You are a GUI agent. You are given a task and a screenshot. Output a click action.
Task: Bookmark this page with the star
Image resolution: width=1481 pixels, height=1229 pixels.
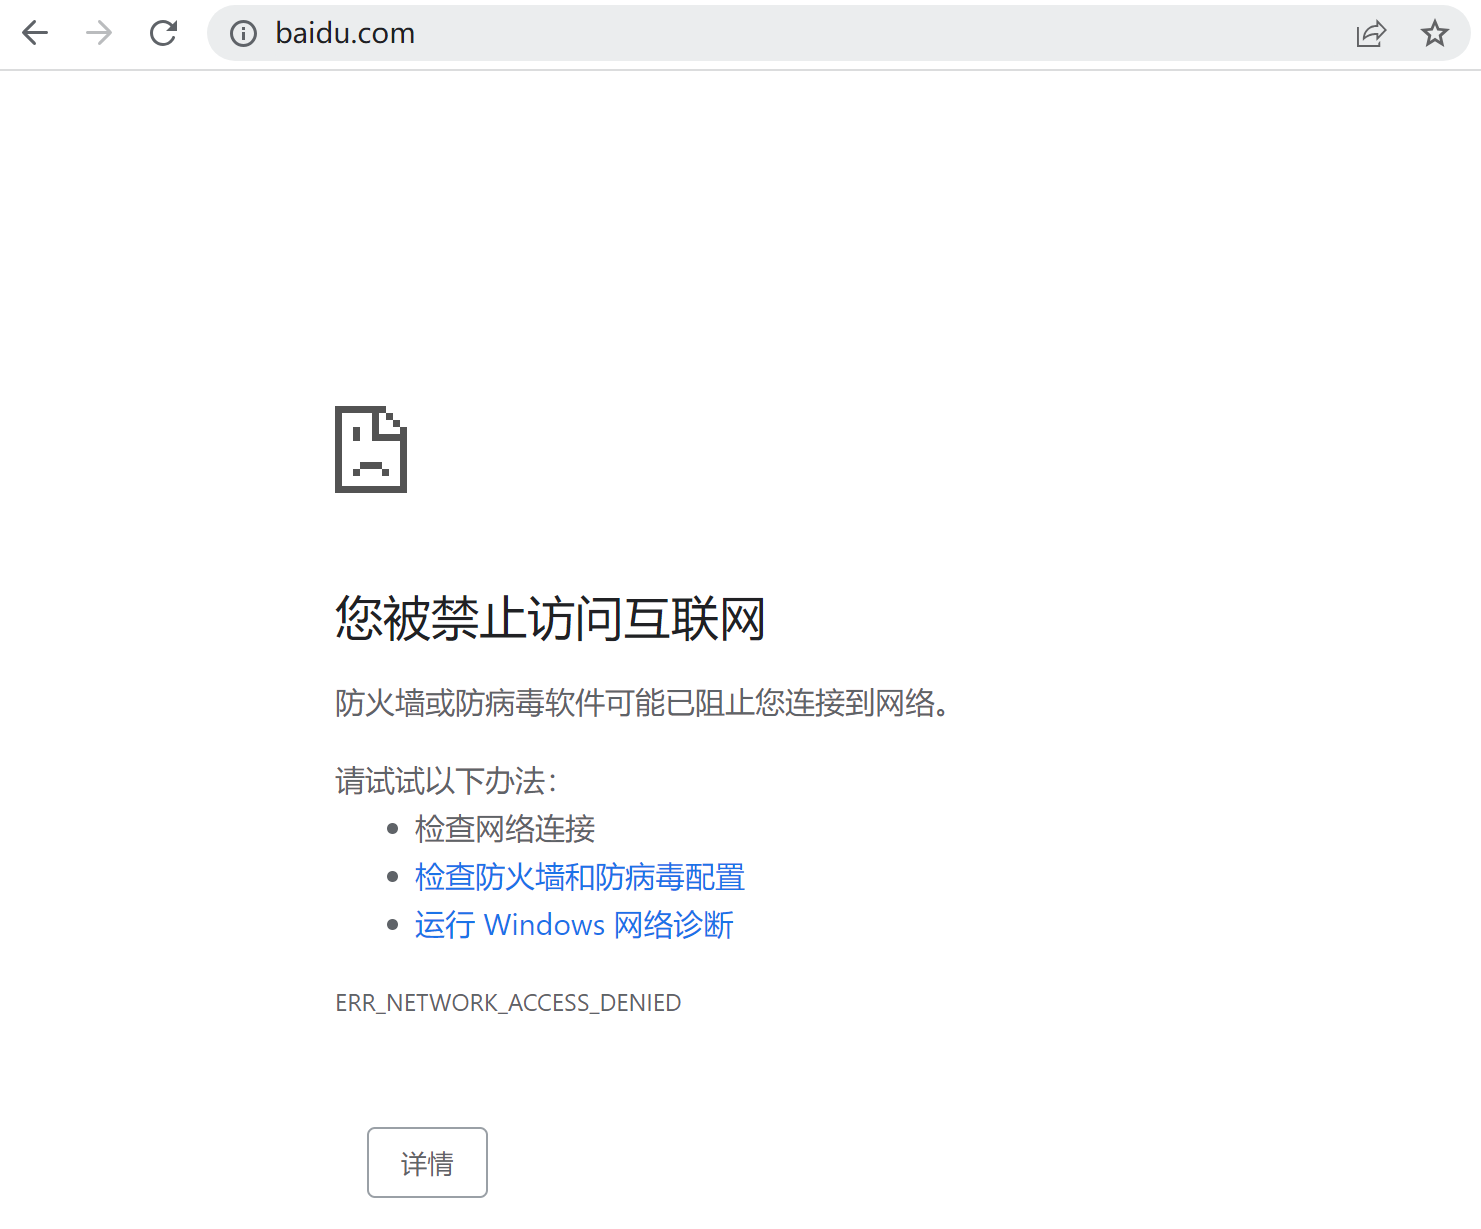point(1435,33)
